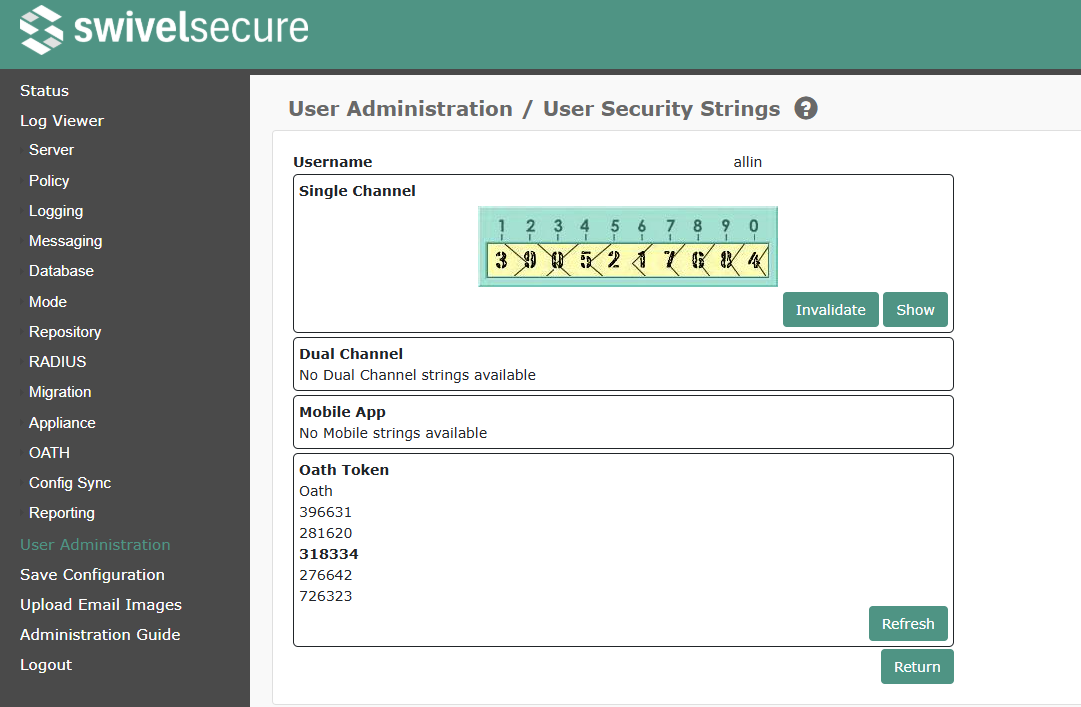Open Appliance settings
The width and height of the screenshot is (1081, 707).
[x=62, y=422]
